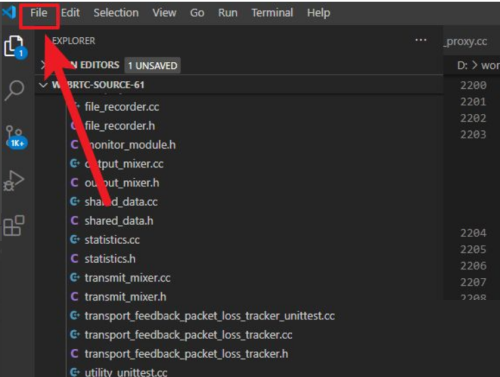Open the Search view icon
This screenshot has height=377, width=500.
pyautogui.click(x=14, y=90)
